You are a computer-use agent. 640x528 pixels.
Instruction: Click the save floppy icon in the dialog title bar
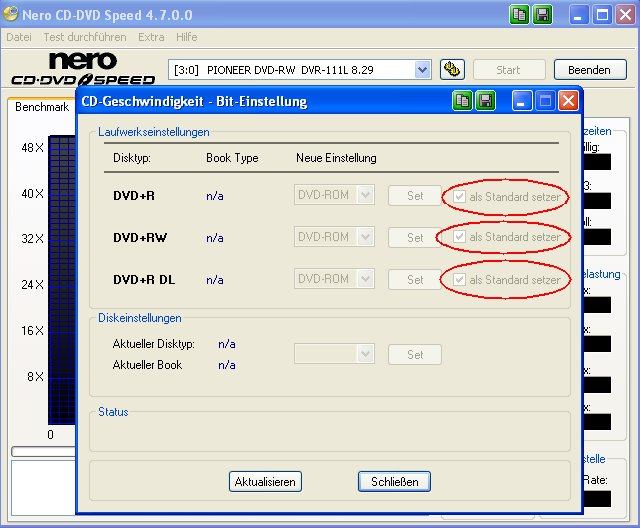coord(486,100)
